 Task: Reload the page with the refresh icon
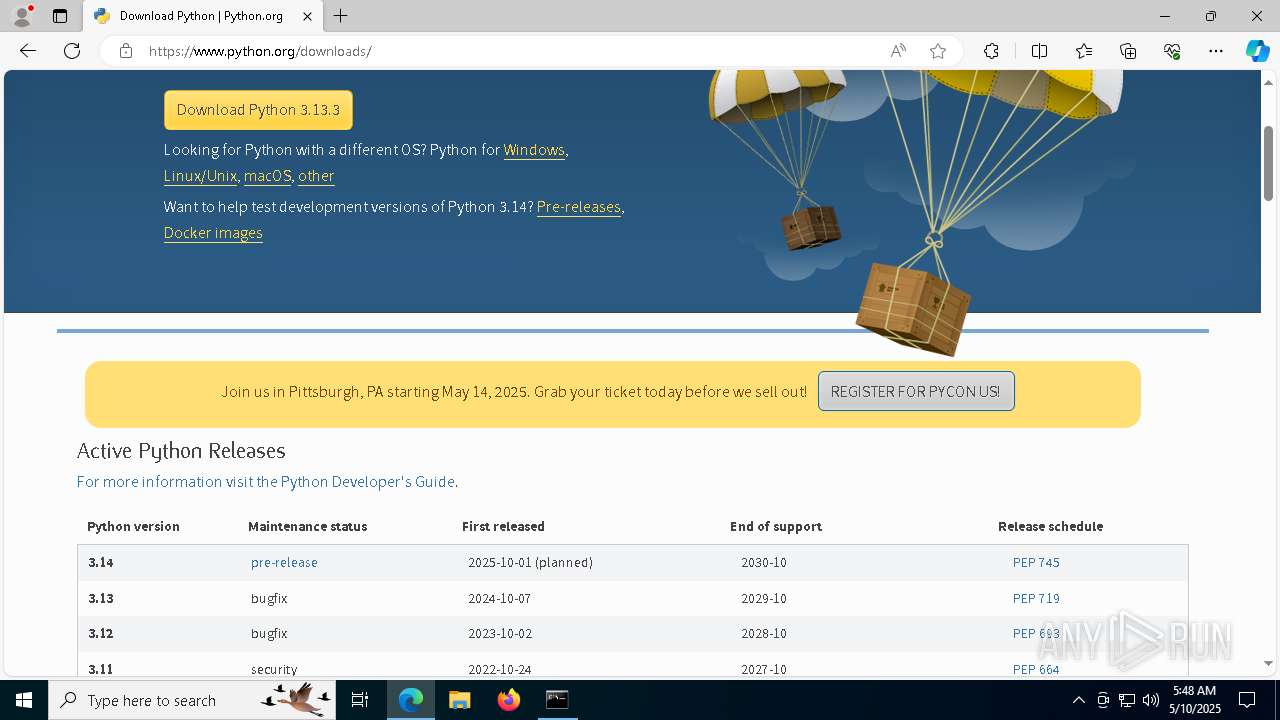tap(72, 51)
